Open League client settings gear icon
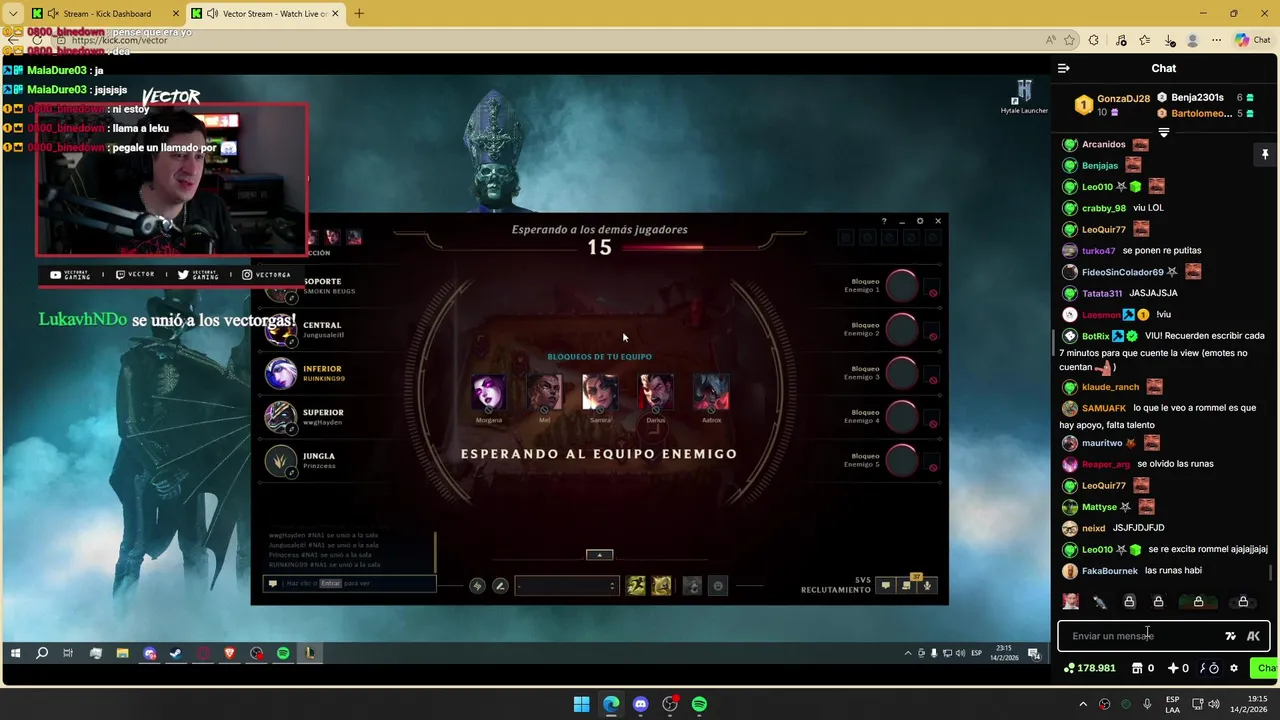The height and width of the screenshot is (720, 1280). tap(920, 221)
